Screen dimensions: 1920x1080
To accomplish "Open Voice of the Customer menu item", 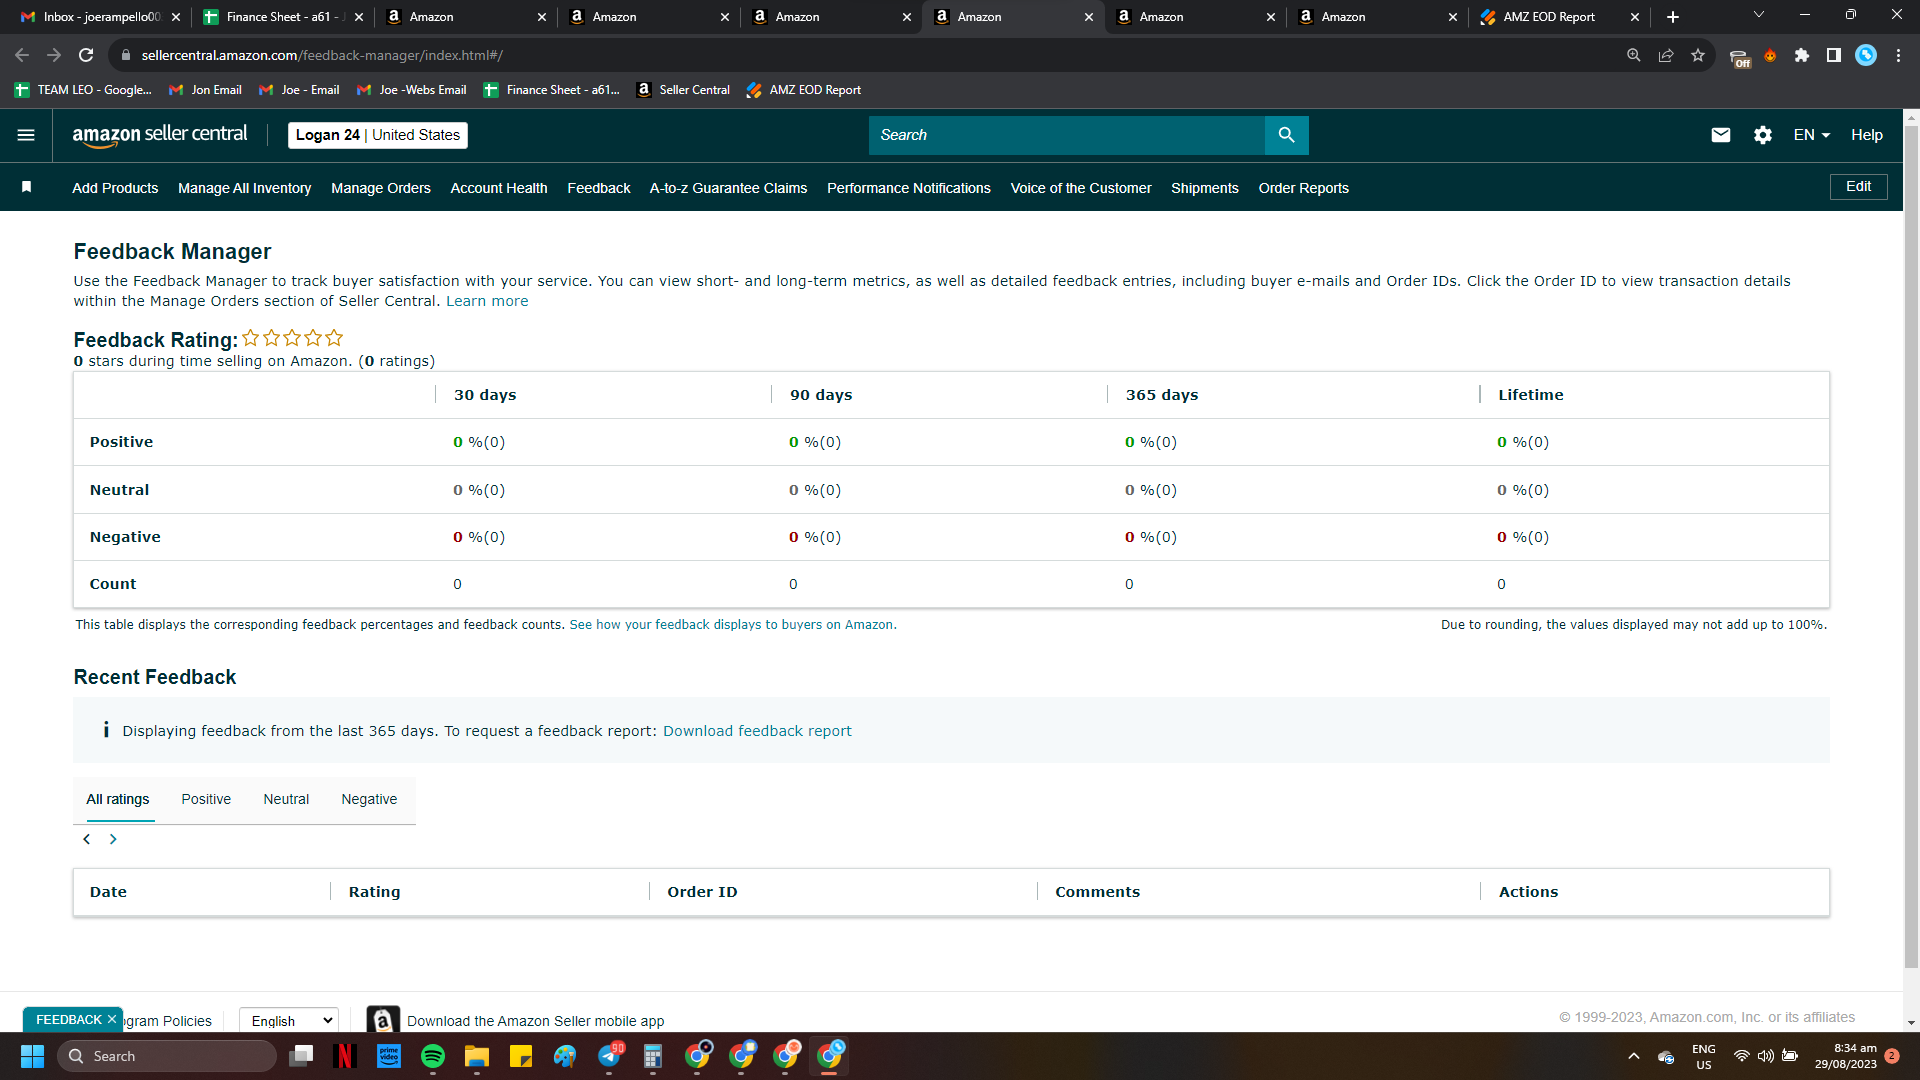I will [1081, 188].
